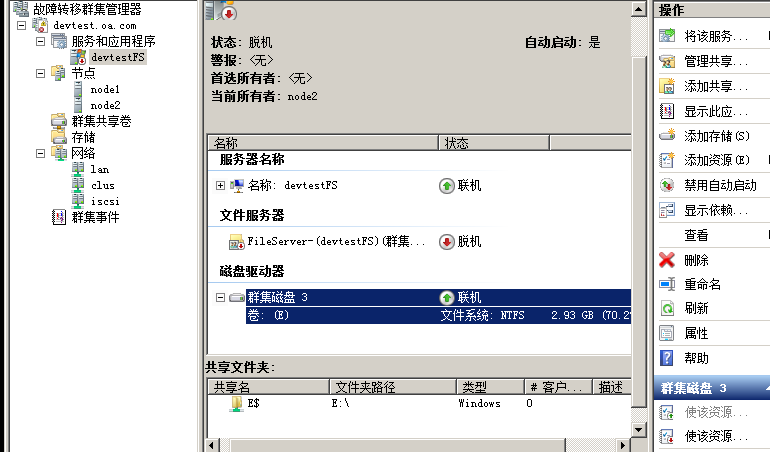770x452 pixels.
Task: Click the 禁用自动启动 action icon
Action: pyautogui.click(x=667, y=185)
